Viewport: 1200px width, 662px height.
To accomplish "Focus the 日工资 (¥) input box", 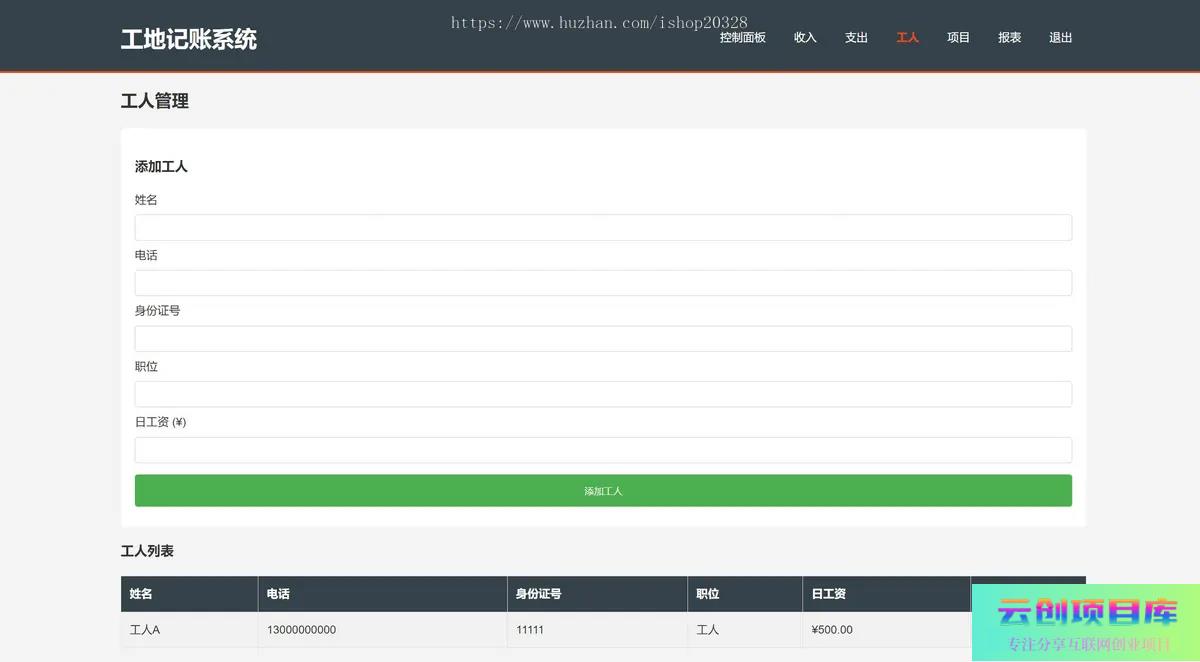I will tap(603, 450).
